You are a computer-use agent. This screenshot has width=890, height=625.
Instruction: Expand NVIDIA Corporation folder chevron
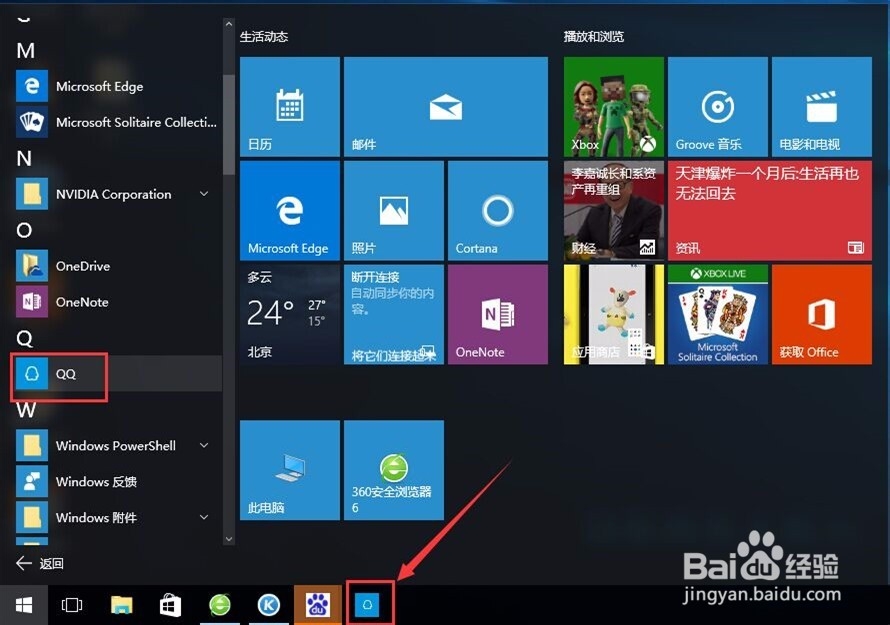[x=204, y=194]
